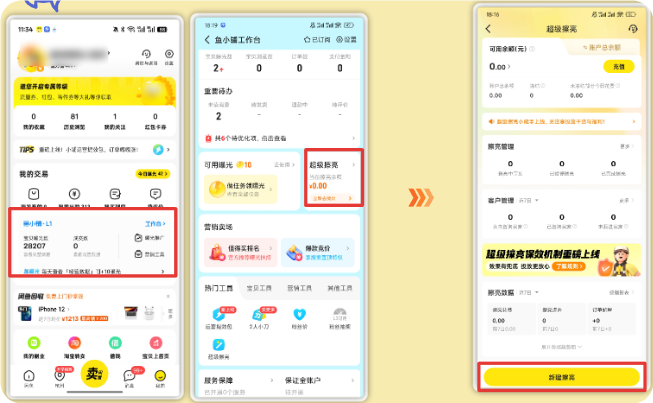Select the 其他工具 tab
Viewport: 653px width, 403px height.
point(340,288)
